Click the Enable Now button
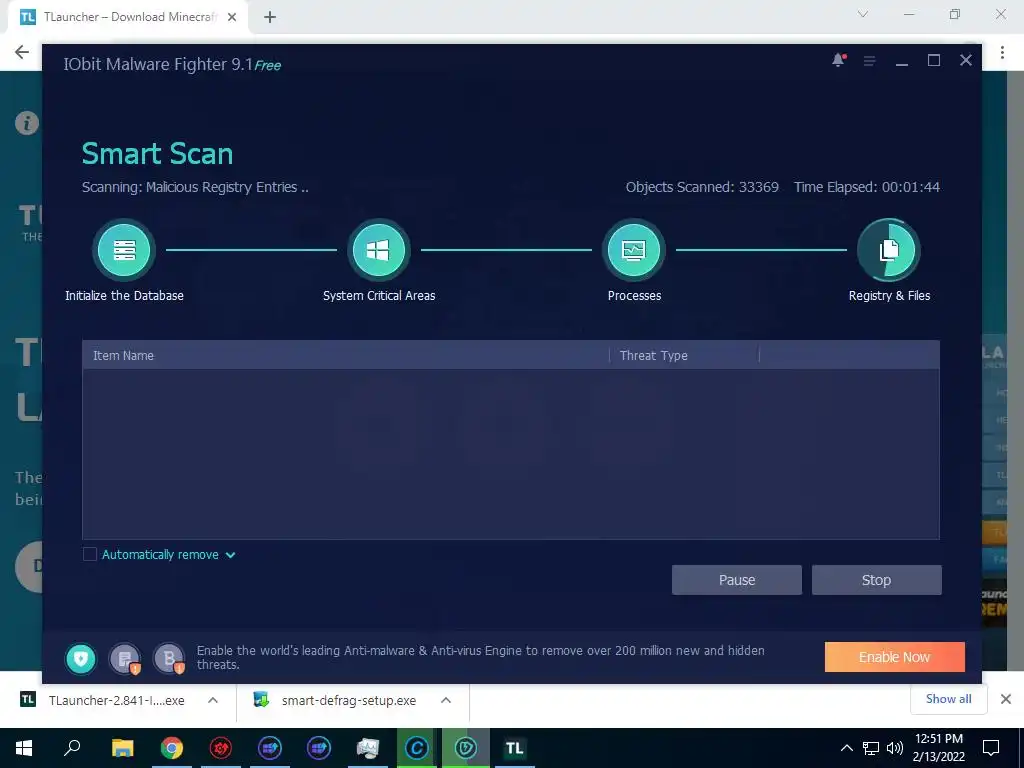Viewport: 1024px width, 768px height. point(895,657)
